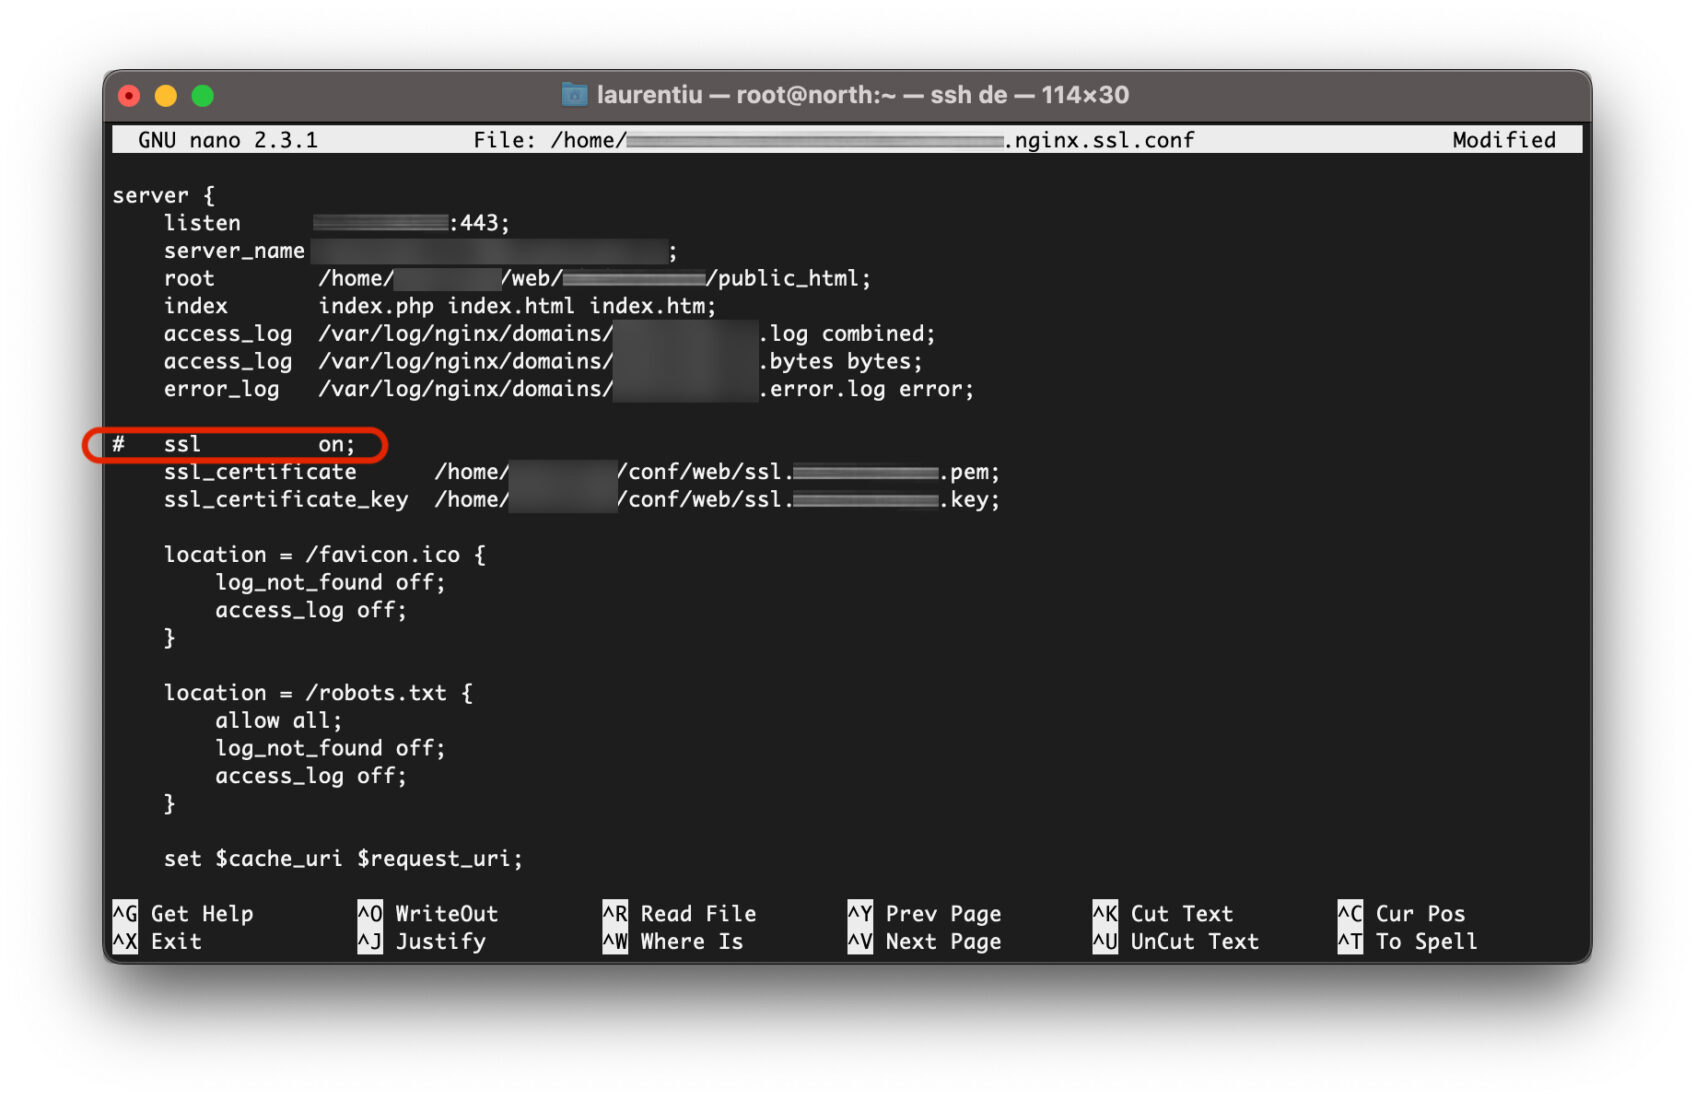The width and height of the screenshot is (1695, 1100).
Task: Click the ^V Next Page shortcut
Action: point(924,941)
